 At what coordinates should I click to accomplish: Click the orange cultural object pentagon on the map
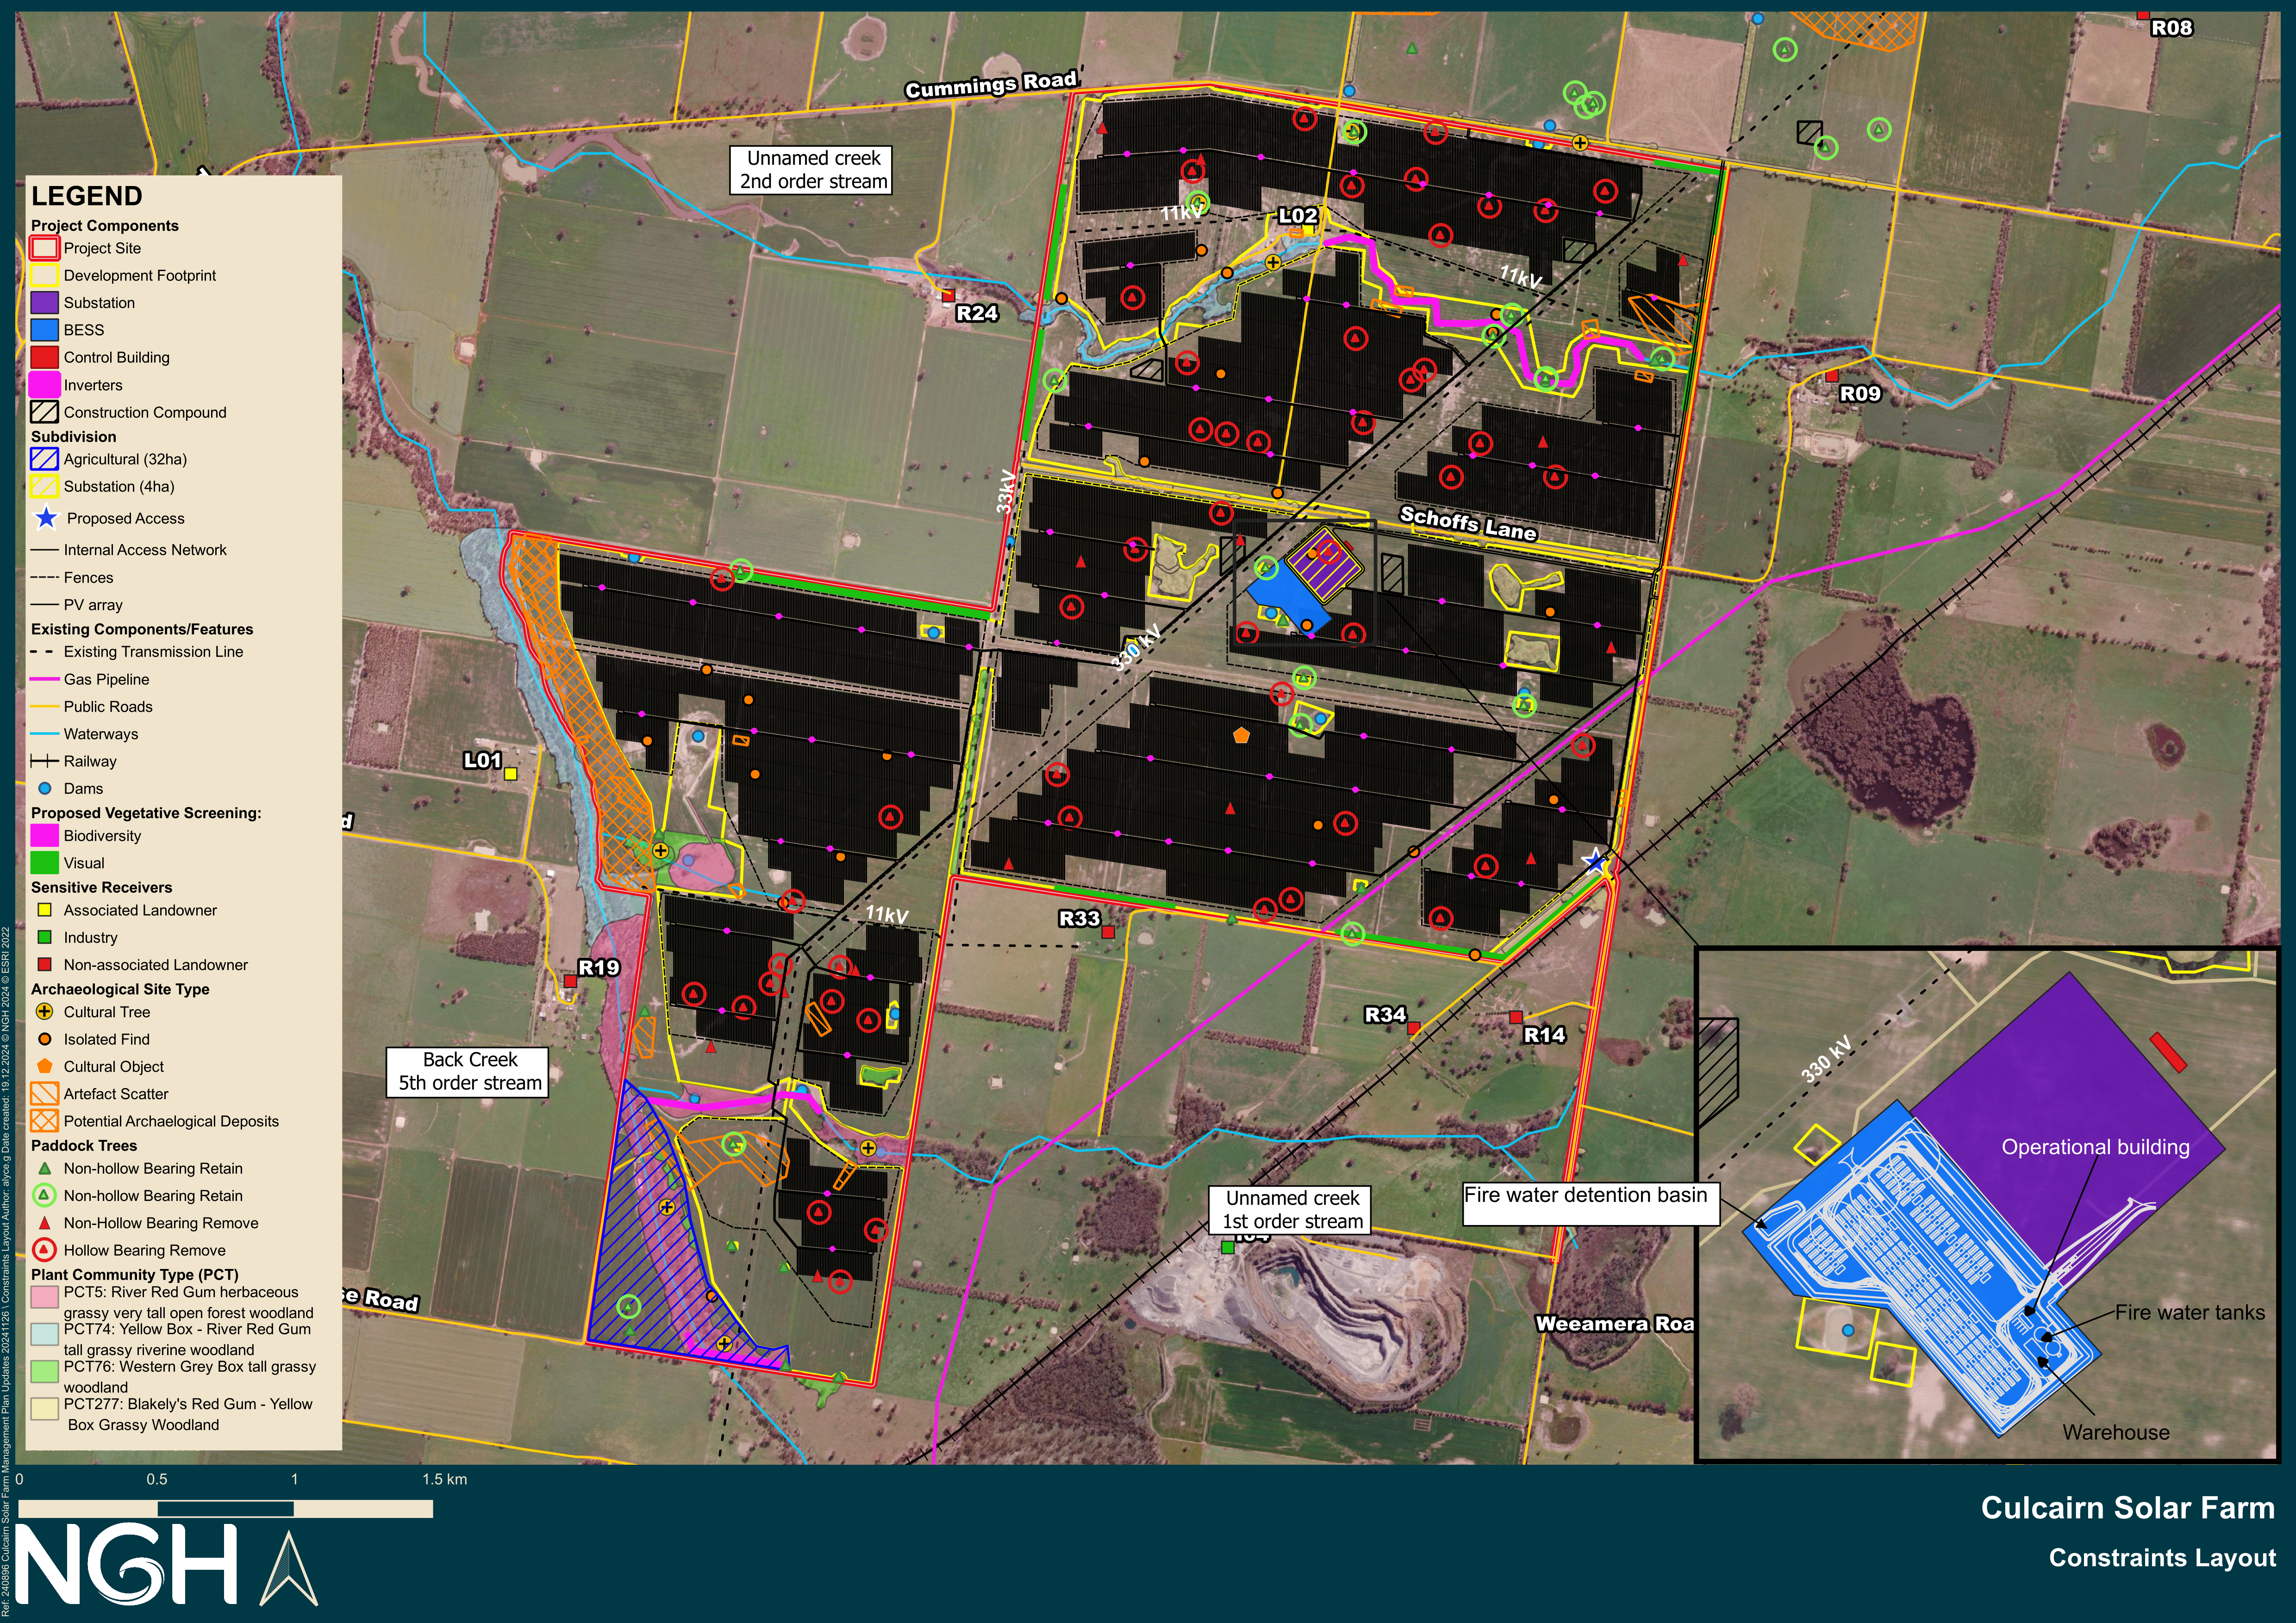(1241, 735)
